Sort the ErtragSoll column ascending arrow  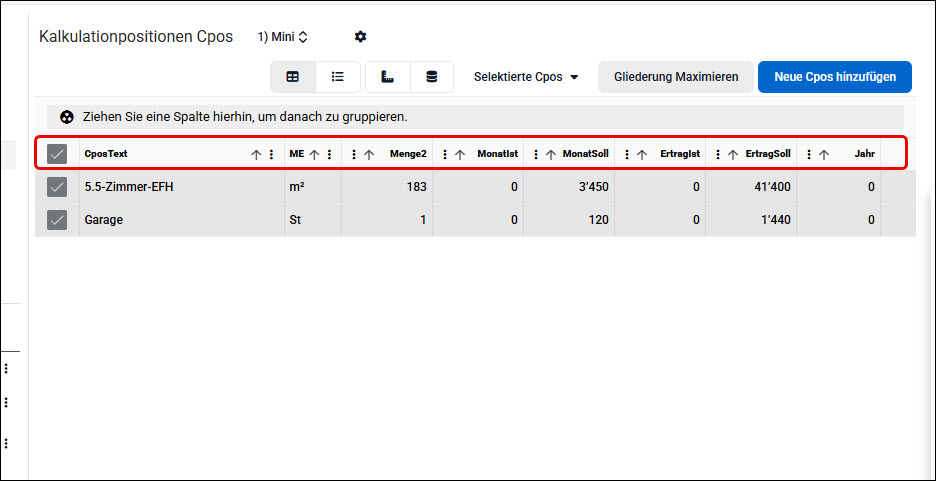(733, 155)
